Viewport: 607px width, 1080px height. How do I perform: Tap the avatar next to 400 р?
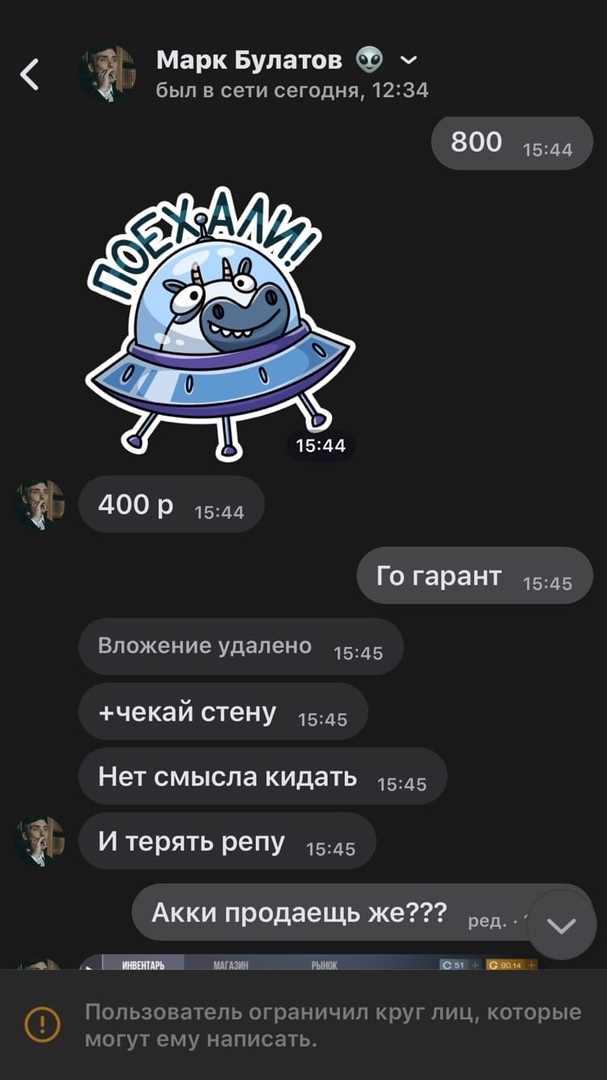coord(40,505)
